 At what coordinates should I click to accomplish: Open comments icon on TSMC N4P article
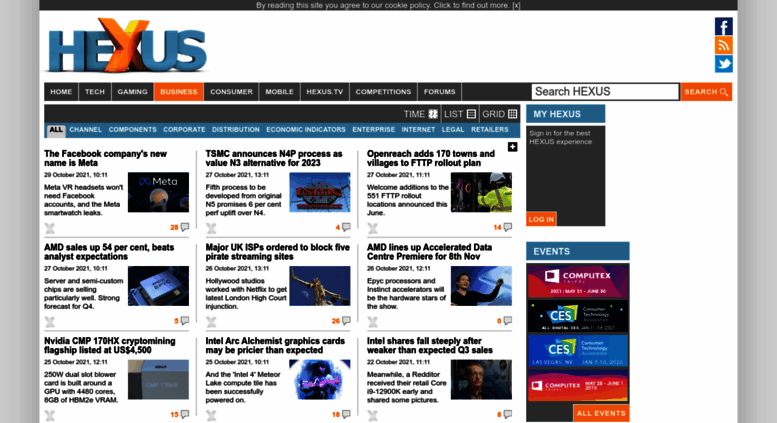pyautogui.click(x=346, y=227)
